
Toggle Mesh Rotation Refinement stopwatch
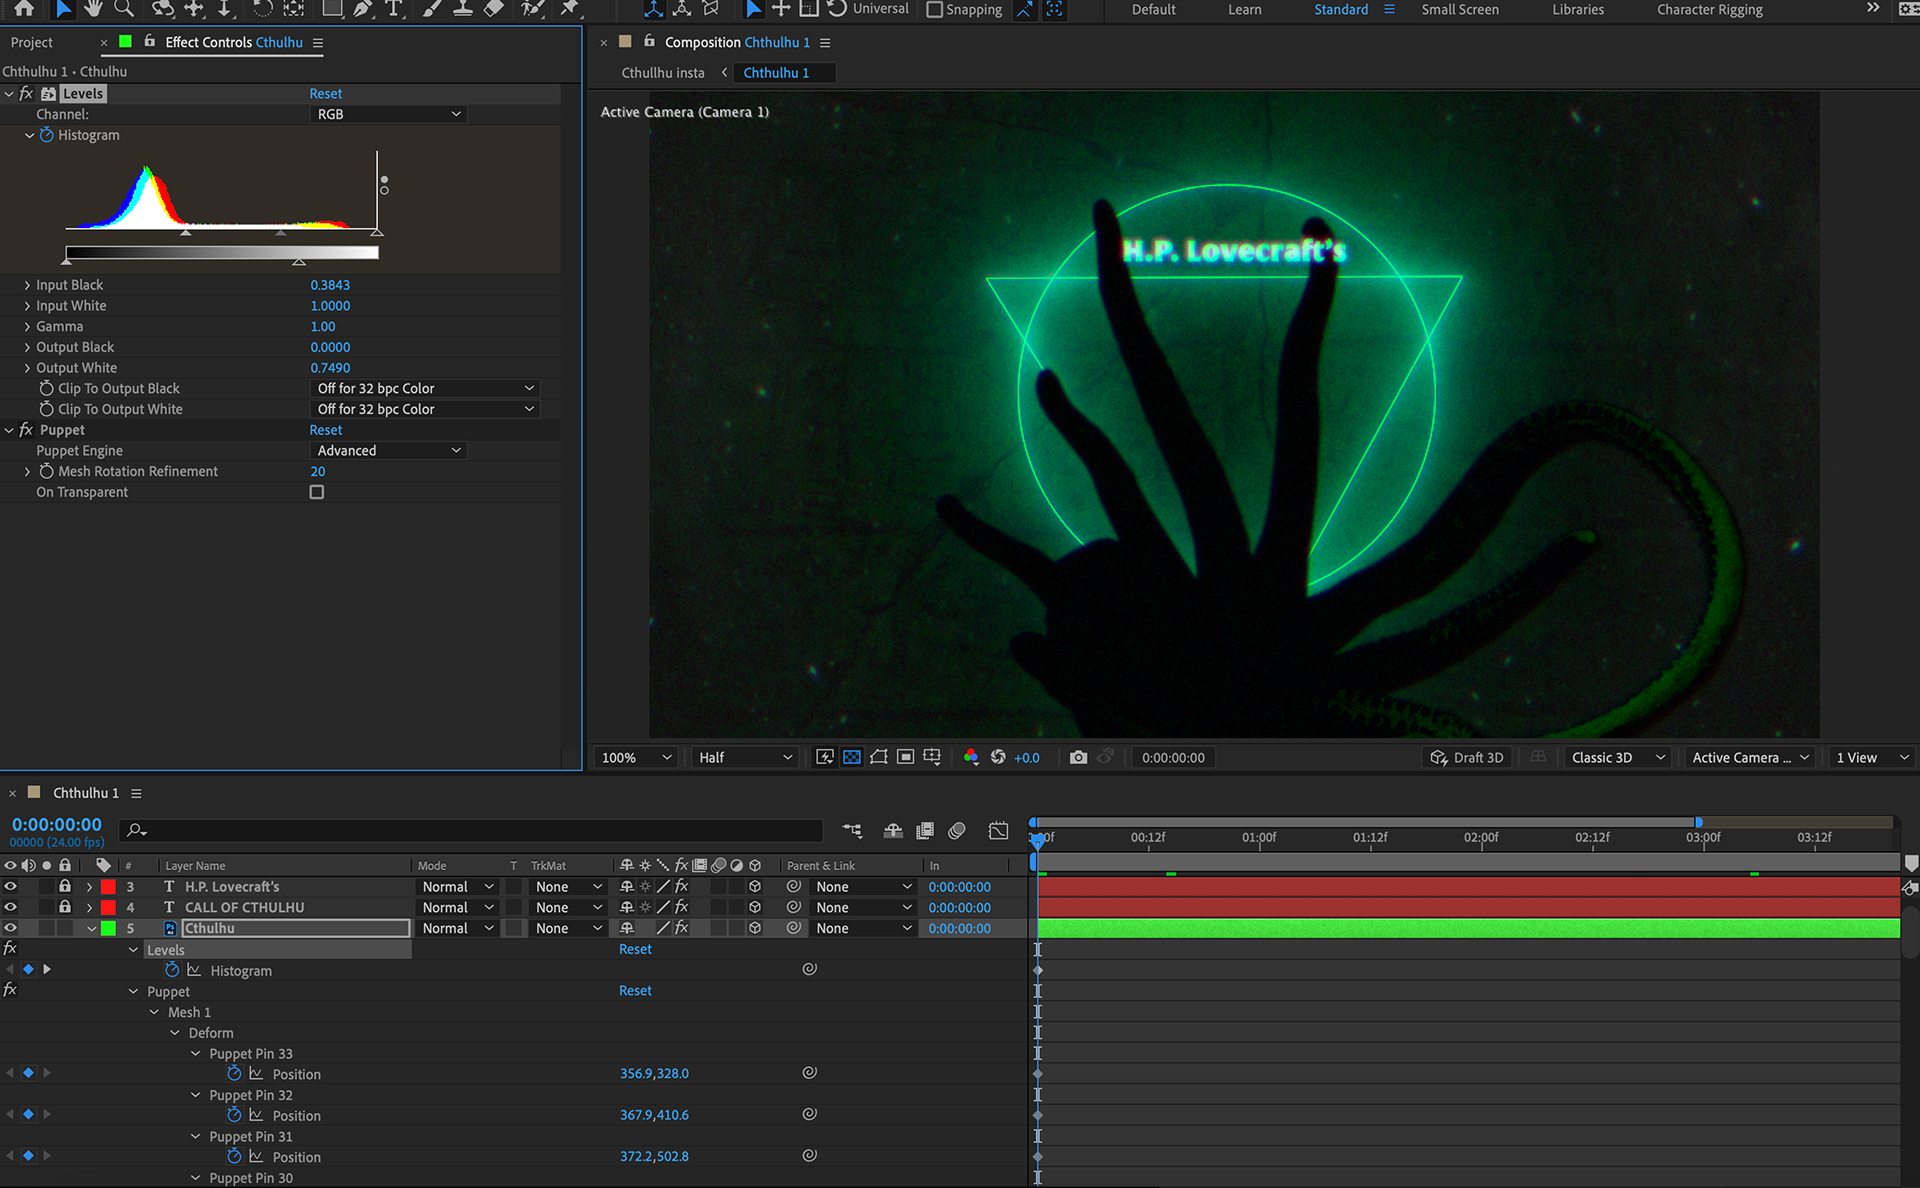(x=46, y=471)
